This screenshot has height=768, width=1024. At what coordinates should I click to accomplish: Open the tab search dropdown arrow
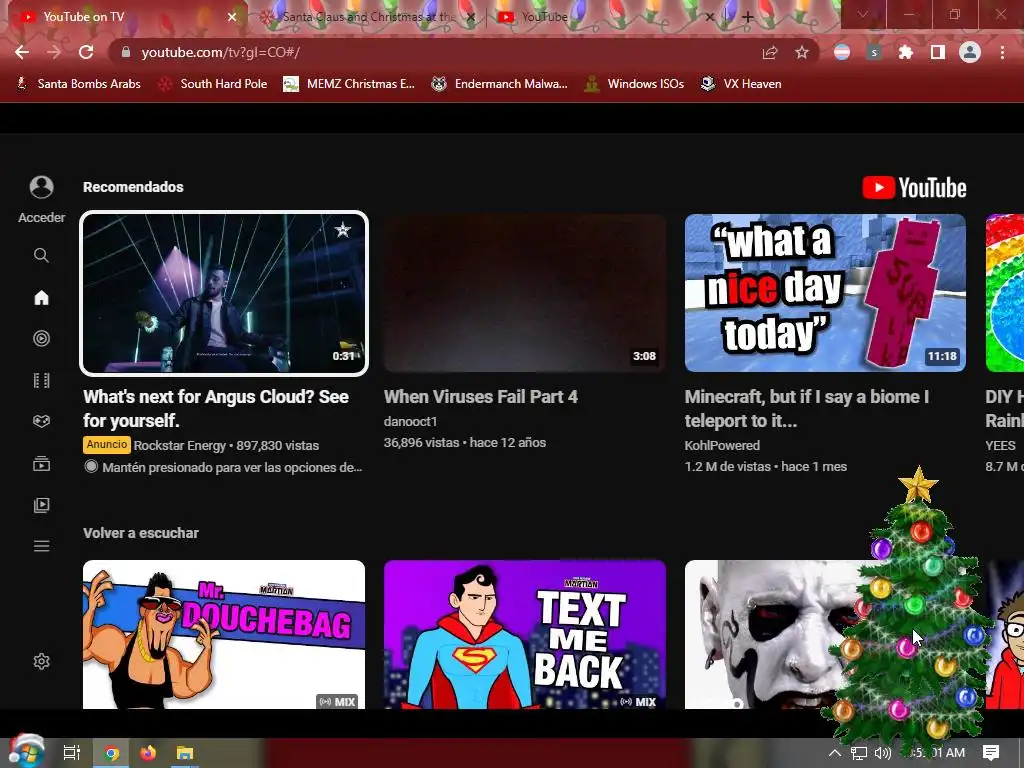pyautogui.click(x=863, y=14)
